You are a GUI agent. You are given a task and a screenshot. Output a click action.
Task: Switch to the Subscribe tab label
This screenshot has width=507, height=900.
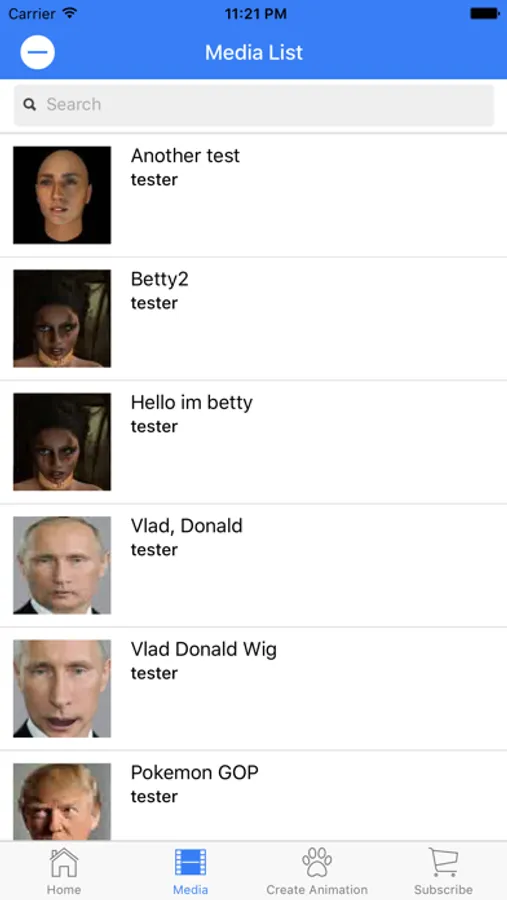tap(443, 890)
